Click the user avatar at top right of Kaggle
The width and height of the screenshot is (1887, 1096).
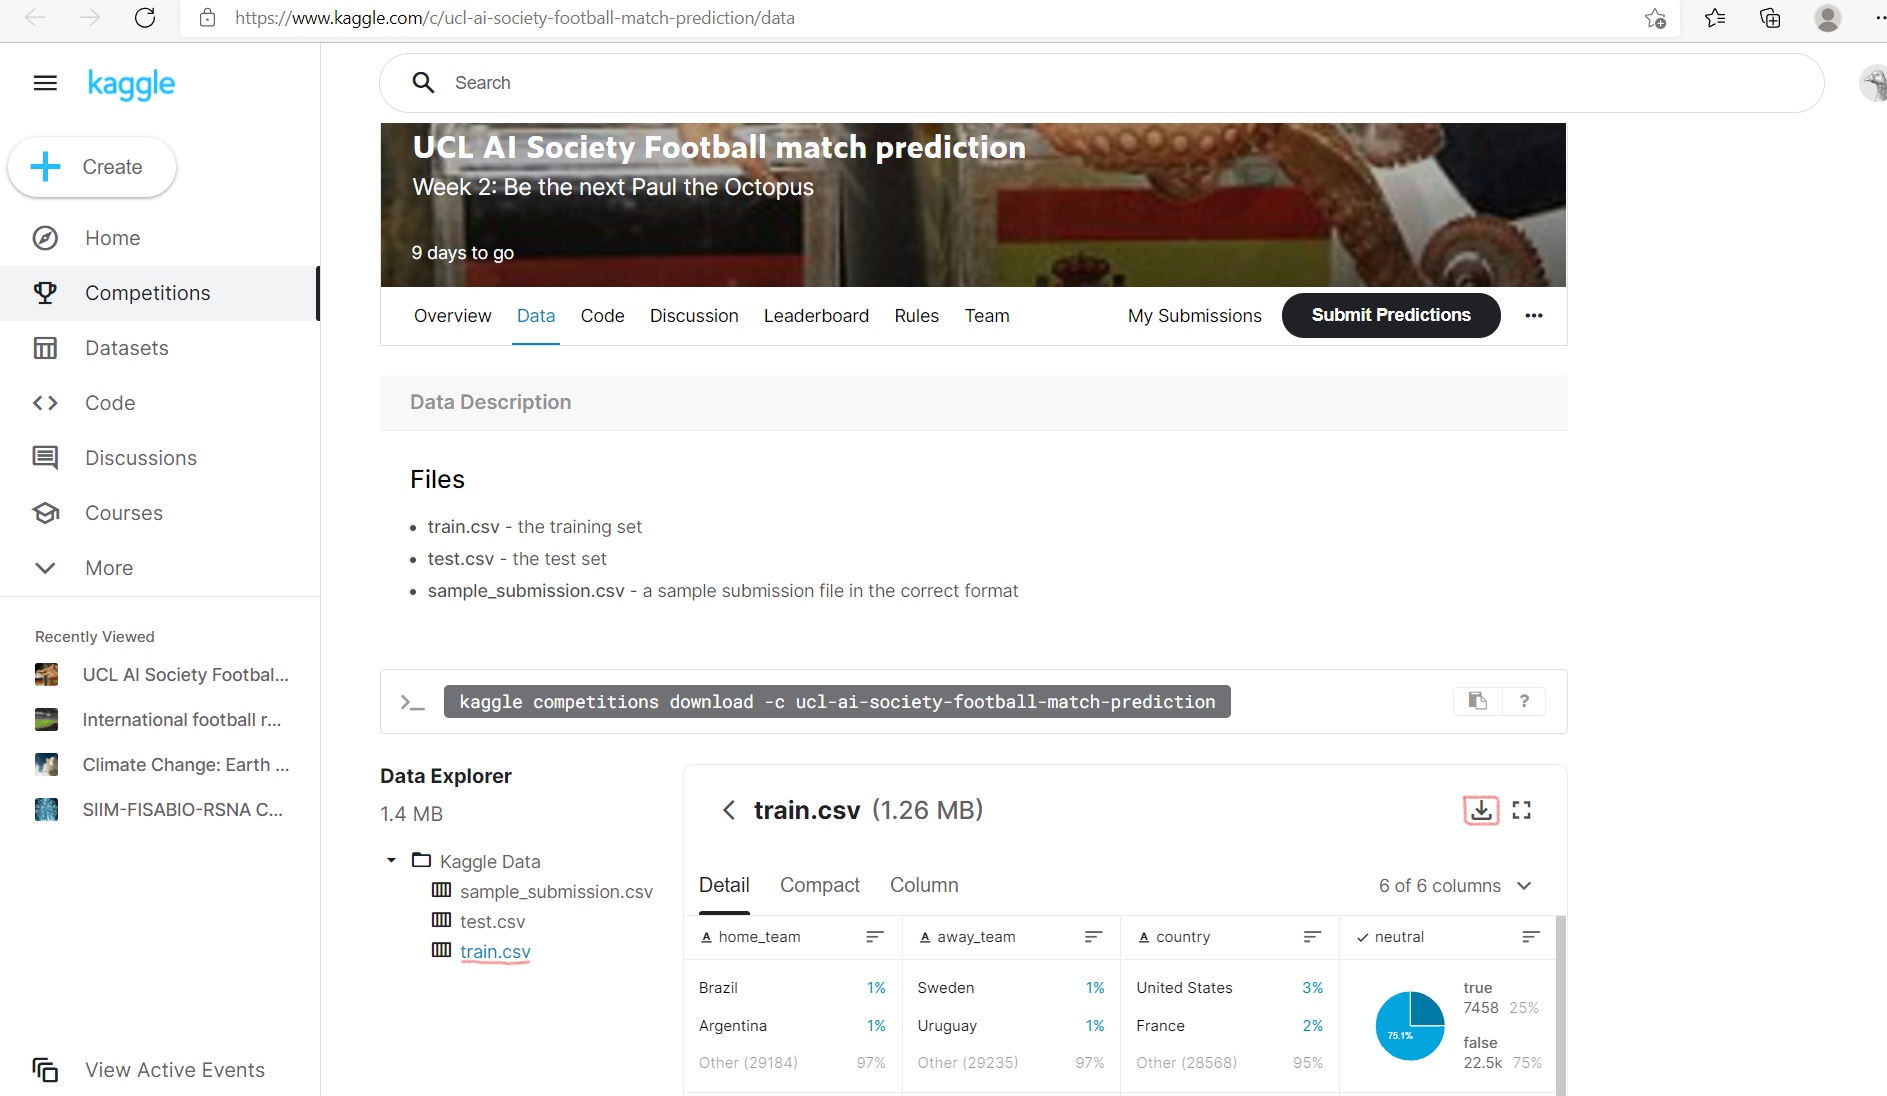(x=1875, y=83)
